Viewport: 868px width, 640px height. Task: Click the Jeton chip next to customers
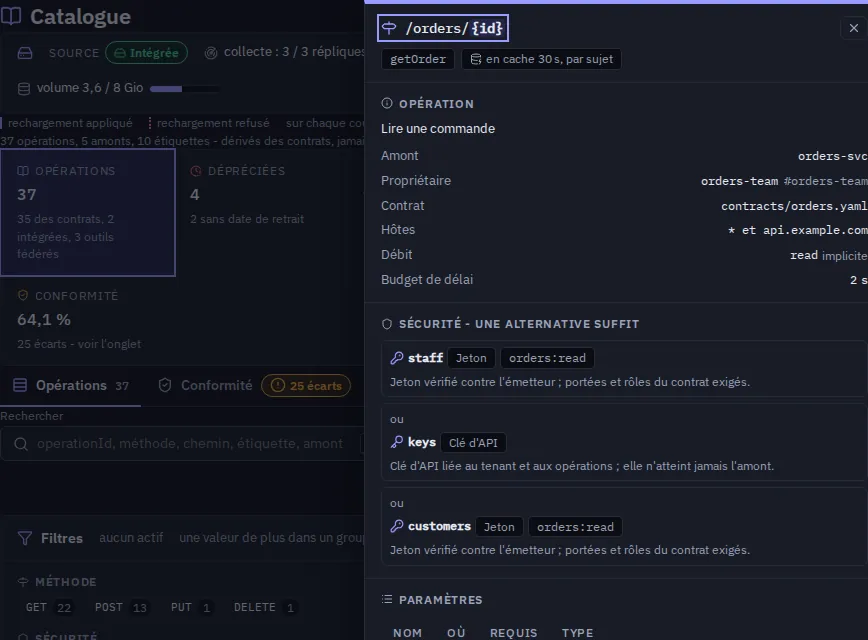499,527
